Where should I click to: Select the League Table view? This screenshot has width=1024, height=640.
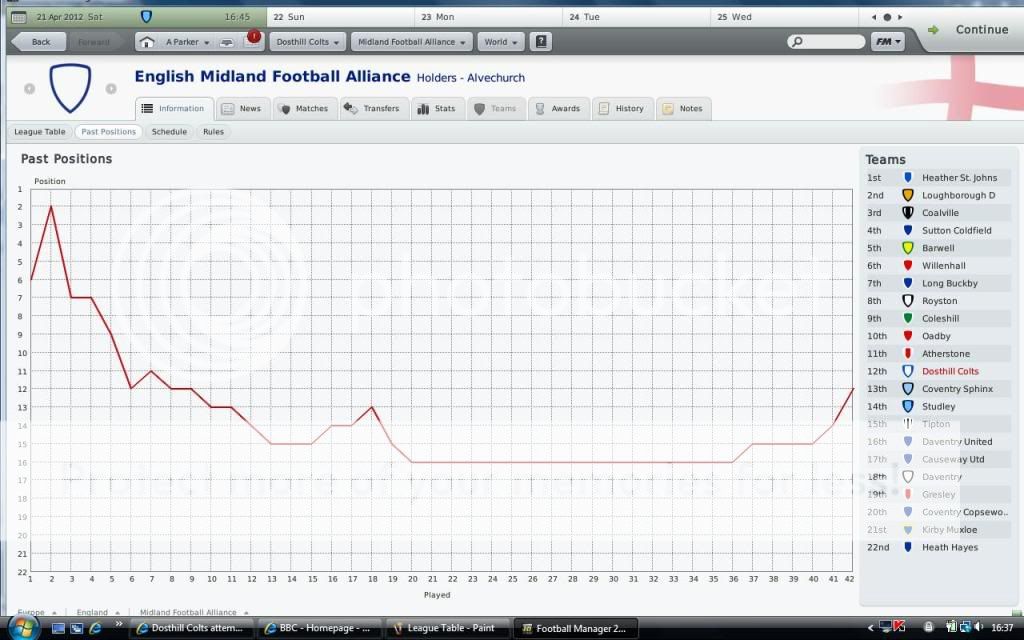tap(40, 132)
